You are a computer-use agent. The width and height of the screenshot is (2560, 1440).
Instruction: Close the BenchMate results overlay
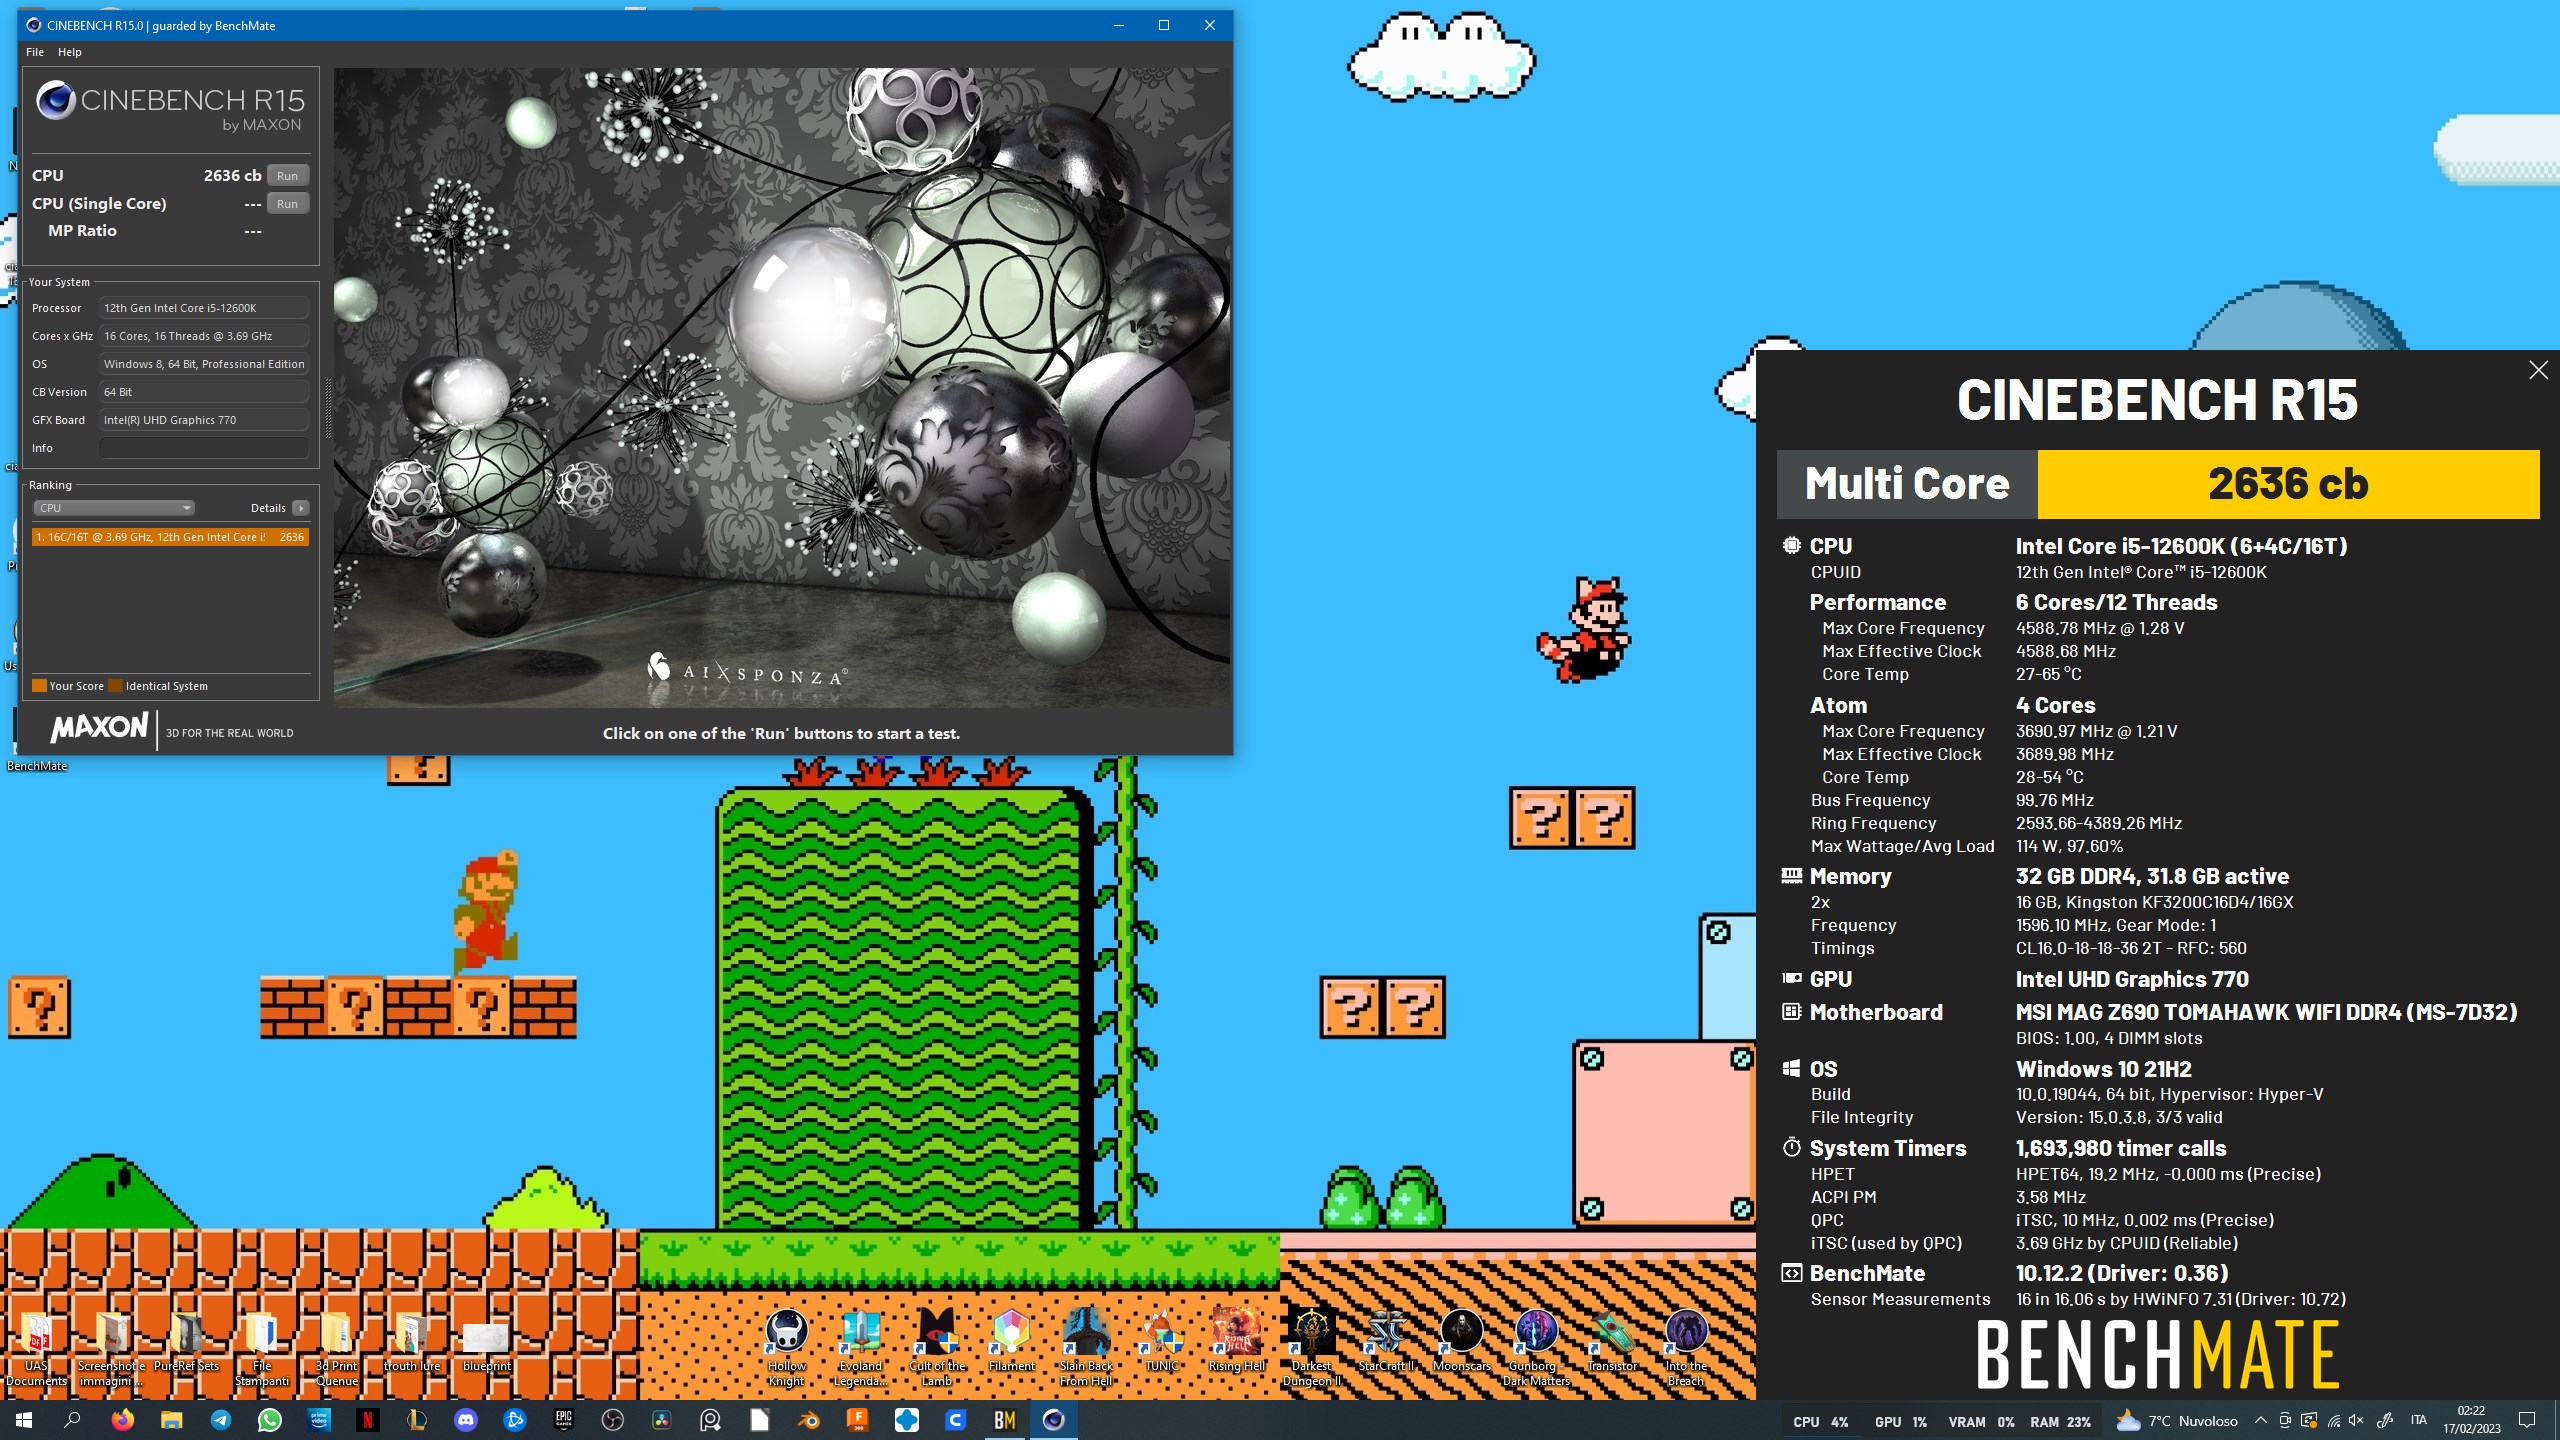point(2538,370)
